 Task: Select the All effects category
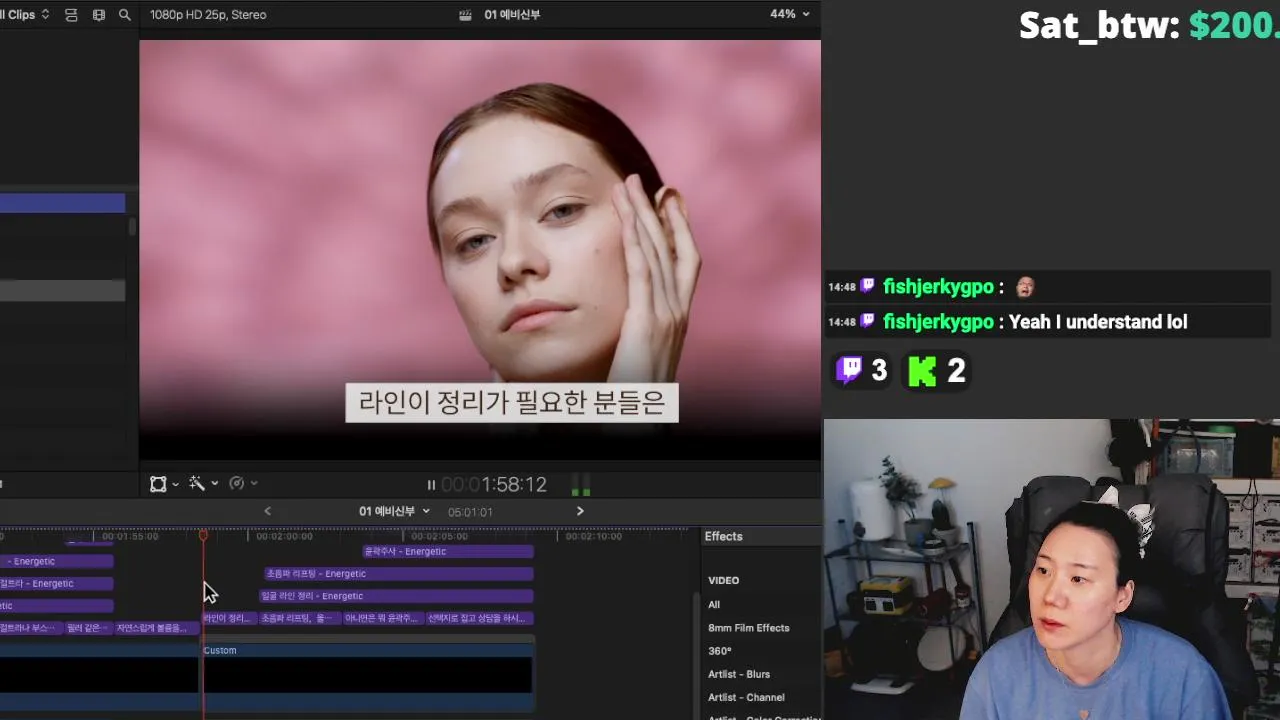coord(714,604)
